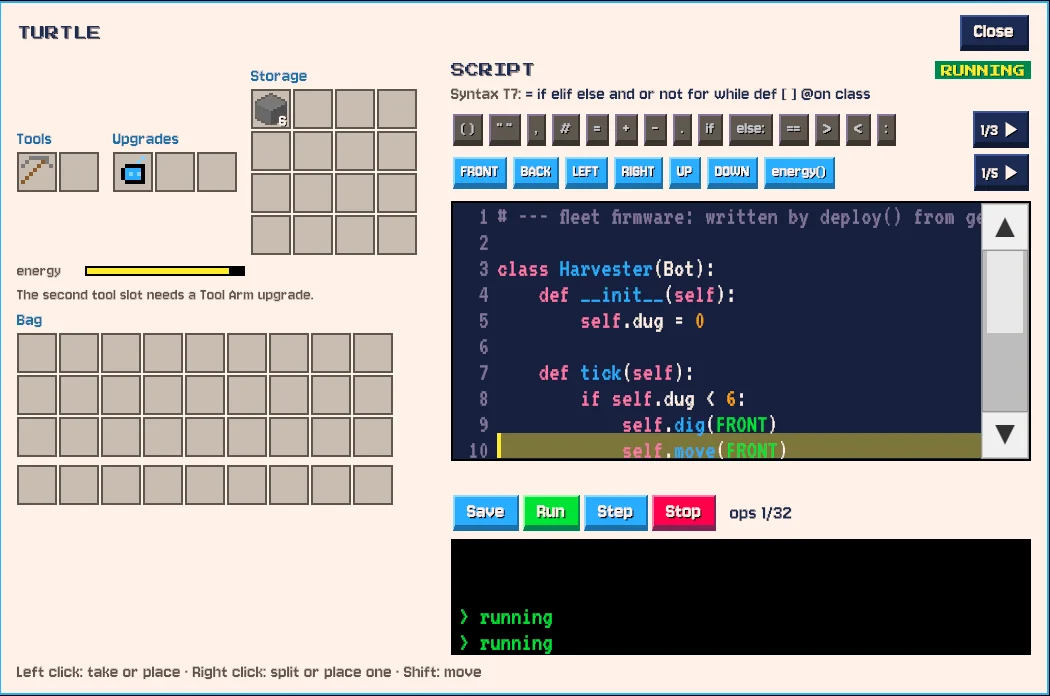Click the last 'running' console output line
The height and width of the screenshot is (696, 1050).
pos(507,644)
